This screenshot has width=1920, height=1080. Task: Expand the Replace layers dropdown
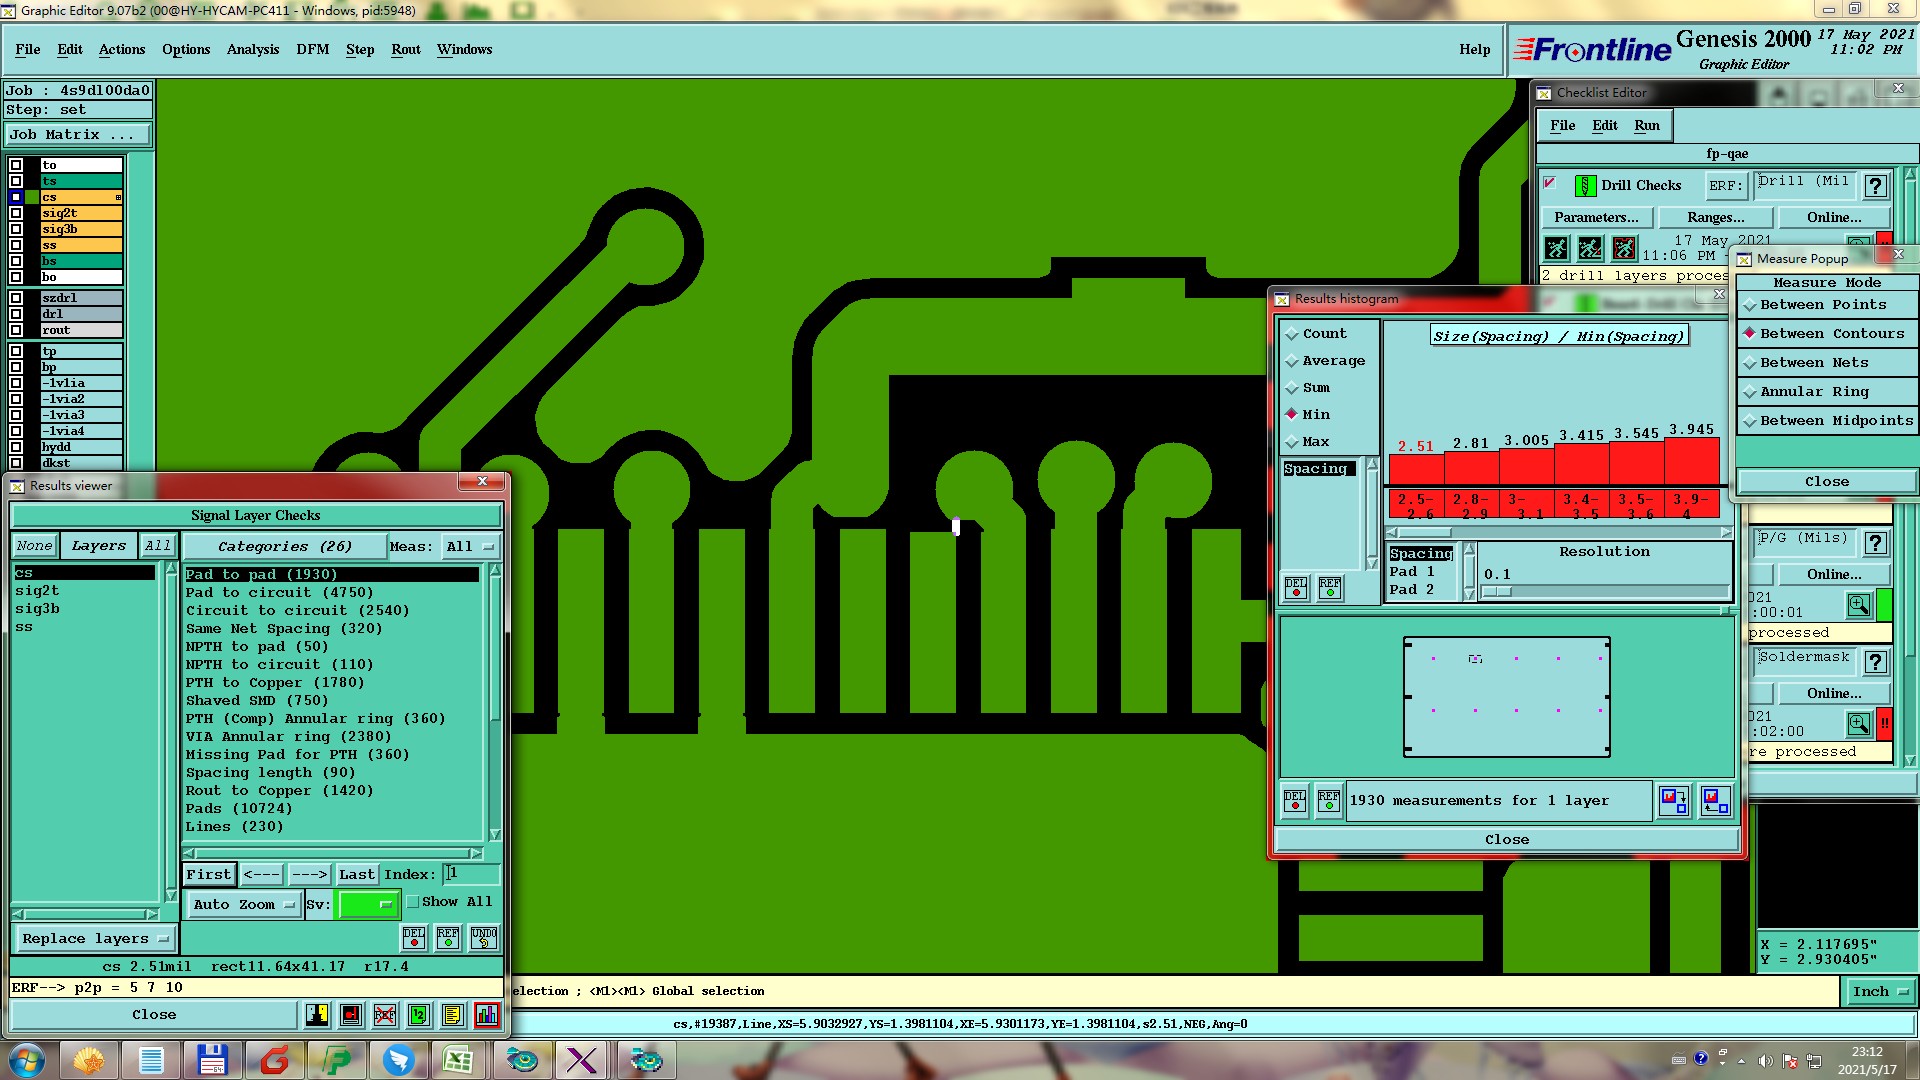pos(95,939)
